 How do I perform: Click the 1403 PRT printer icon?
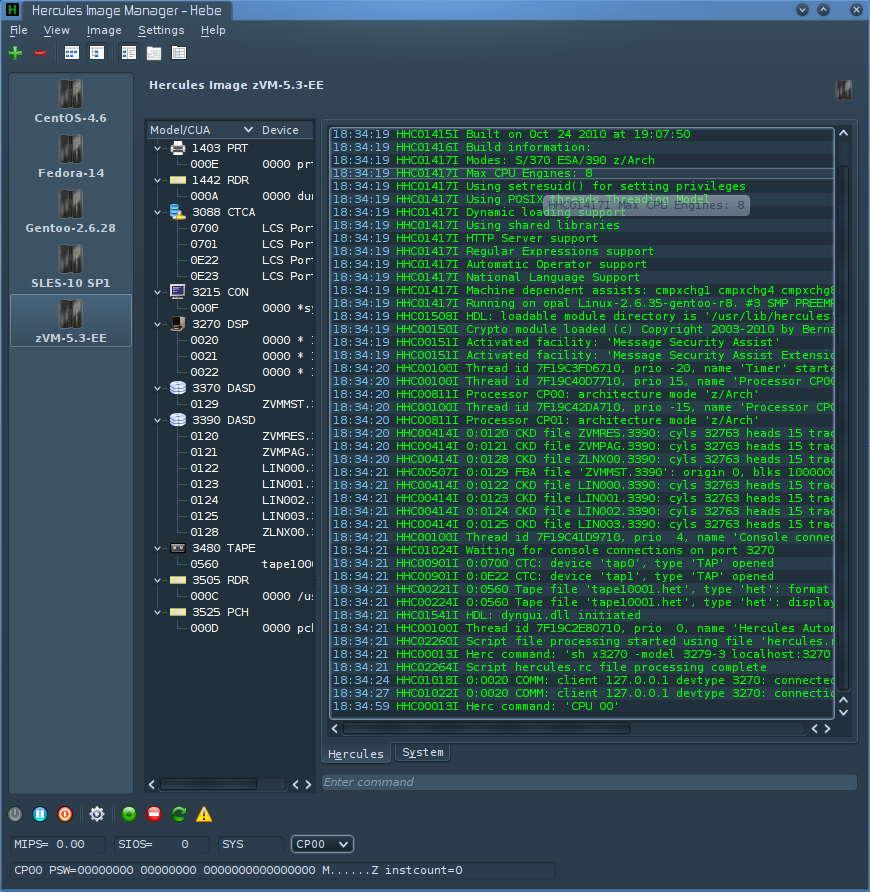tap(178, 148)
